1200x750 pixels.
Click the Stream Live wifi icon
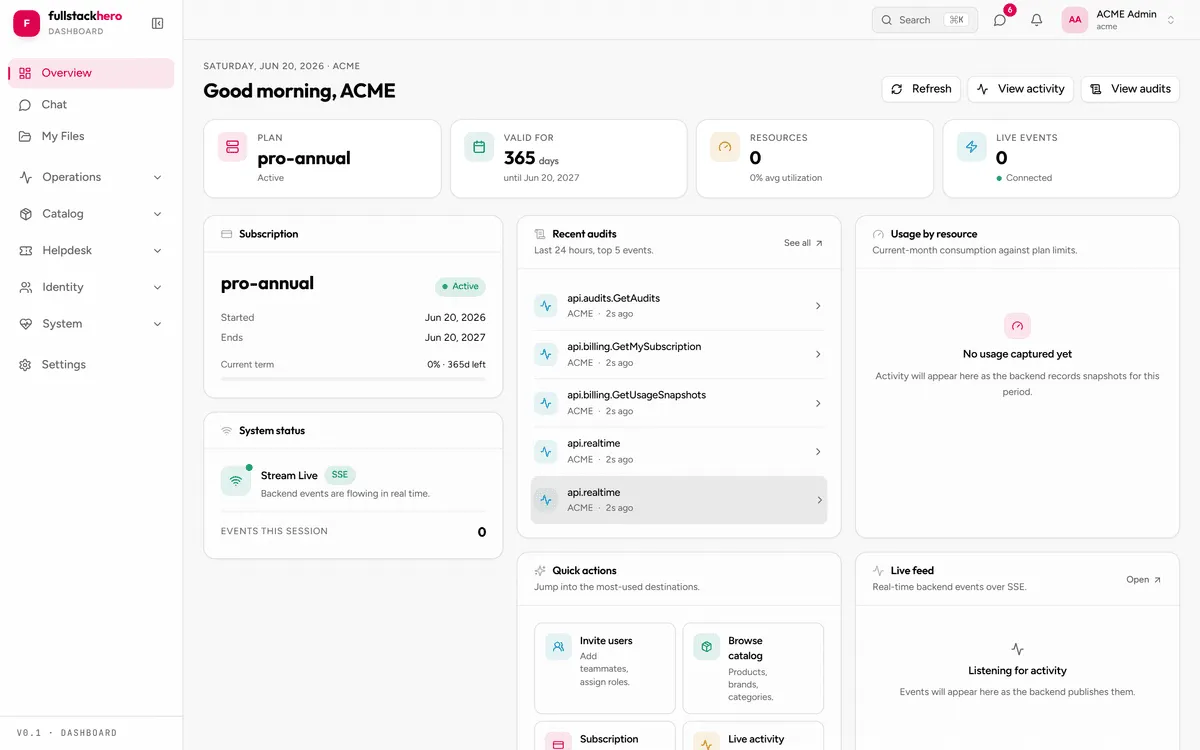(236, 481)
